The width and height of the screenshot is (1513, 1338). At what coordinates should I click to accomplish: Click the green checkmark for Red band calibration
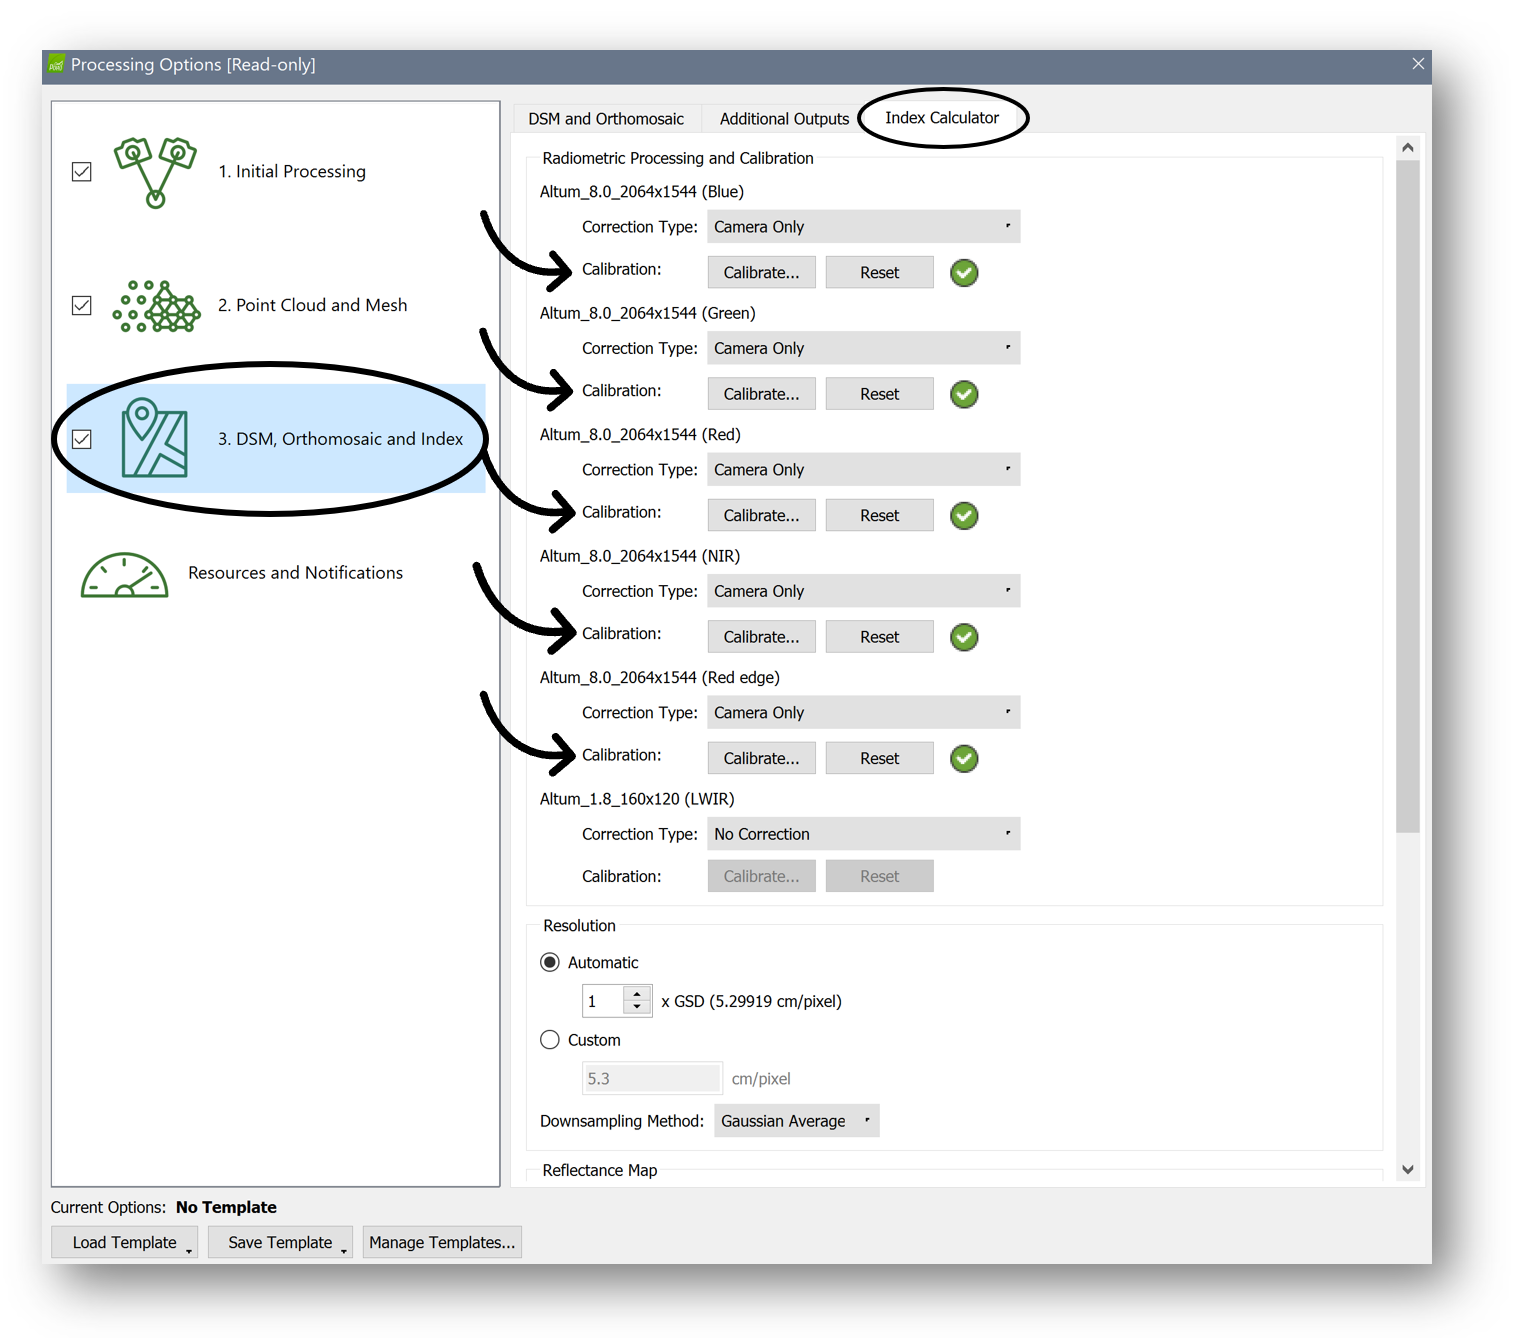(964, 516)
